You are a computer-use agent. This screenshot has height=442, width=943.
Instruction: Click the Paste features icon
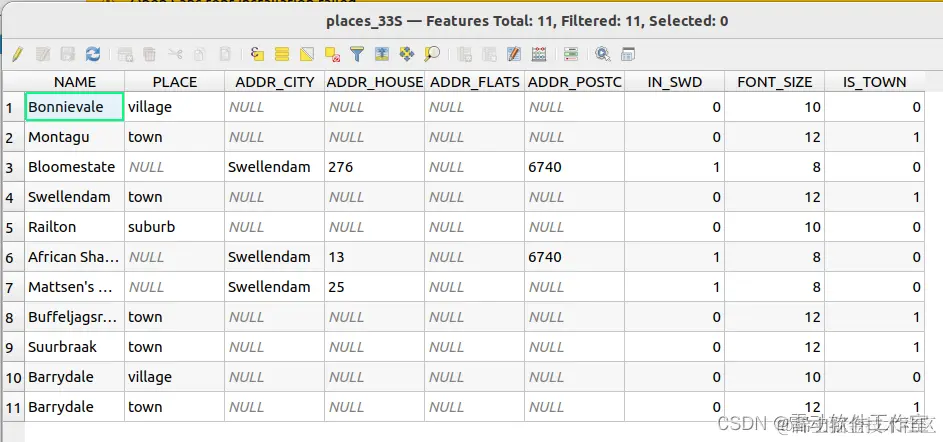224,54
